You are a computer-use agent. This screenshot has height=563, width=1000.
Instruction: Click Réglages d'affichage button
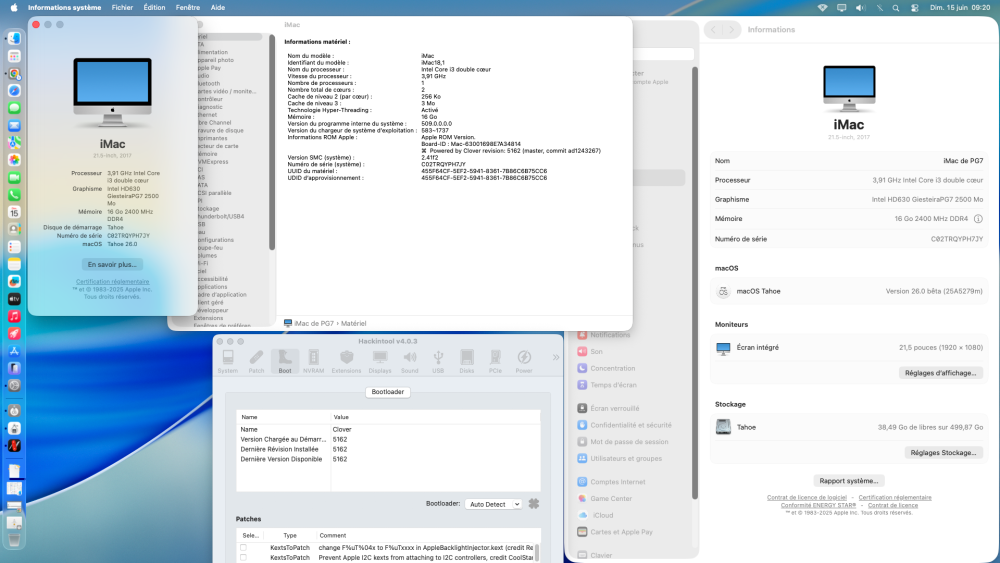point(940,373)
